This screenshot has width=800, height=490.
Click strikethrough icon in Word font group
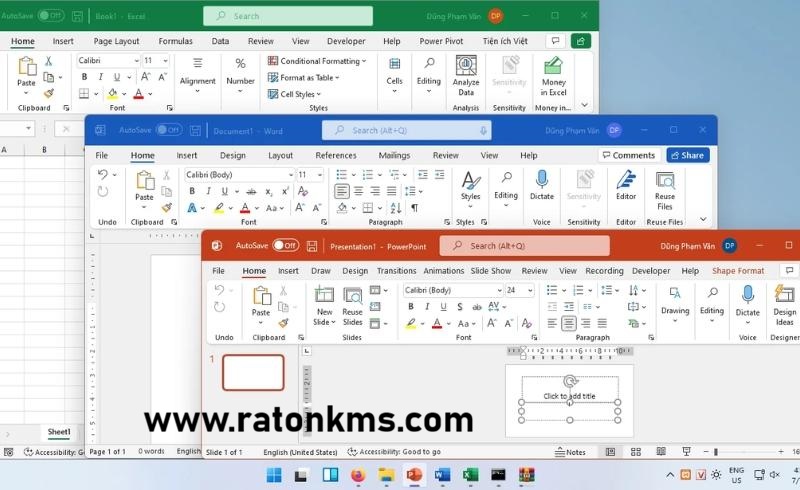click(251, 191)
